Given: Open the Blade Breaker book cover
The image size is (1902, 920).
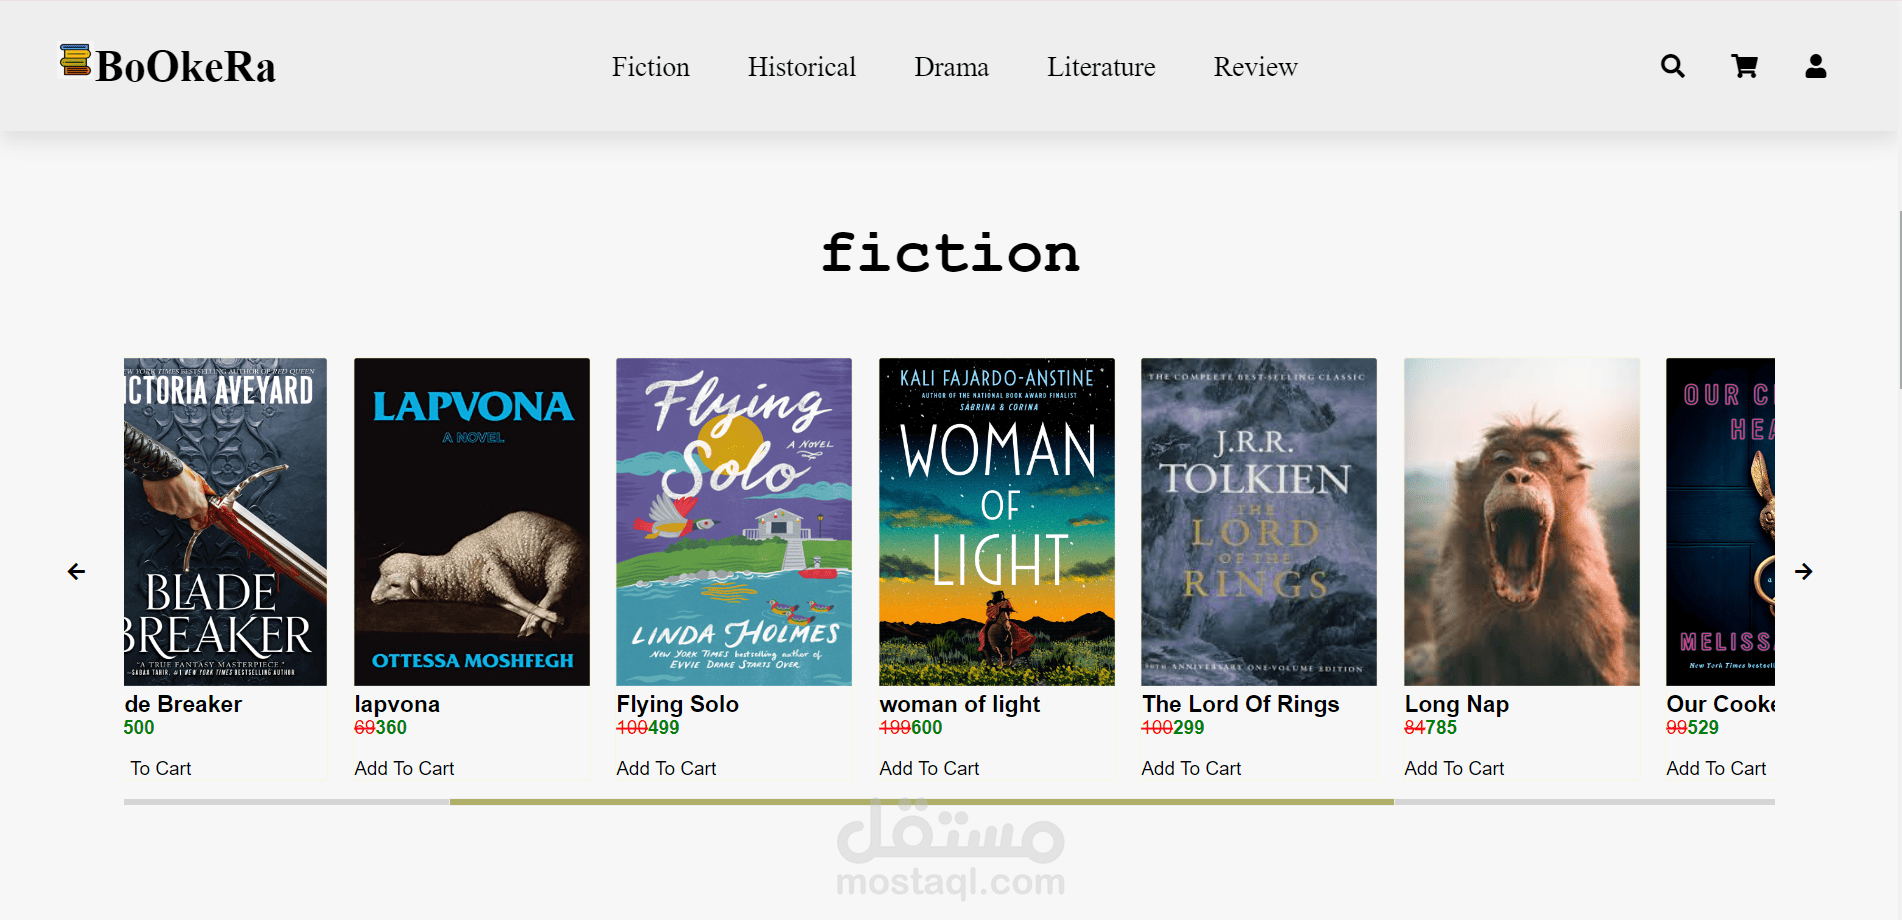Looking at the screenshot, I should click(225, 522).
